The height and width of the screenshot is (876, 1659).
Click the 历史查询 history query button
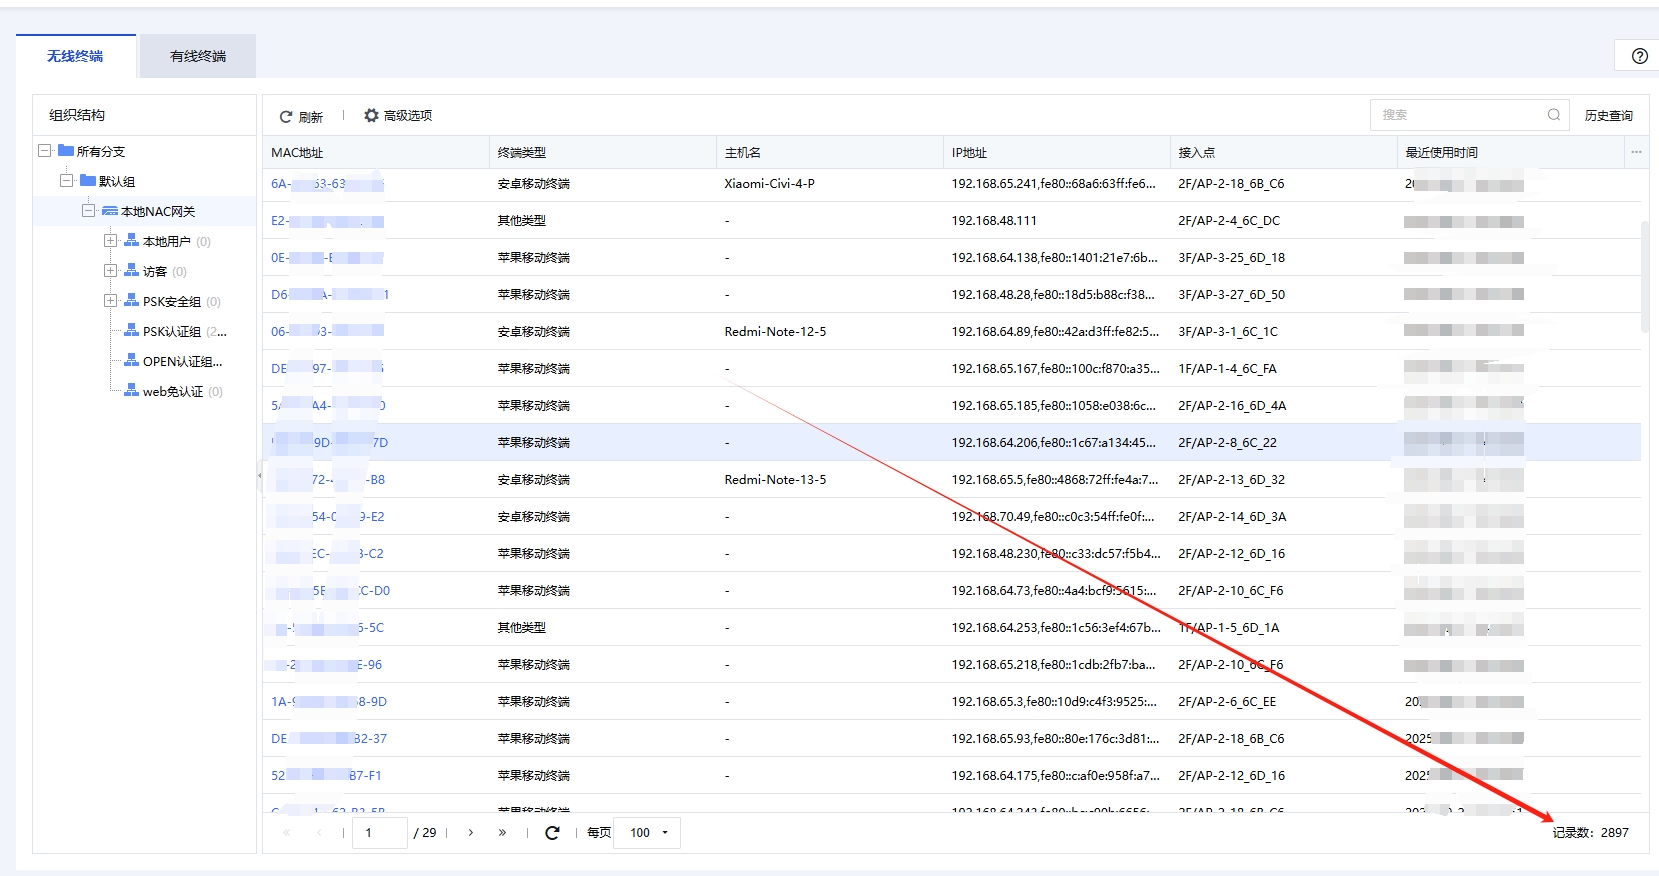tap(1608, 116)
